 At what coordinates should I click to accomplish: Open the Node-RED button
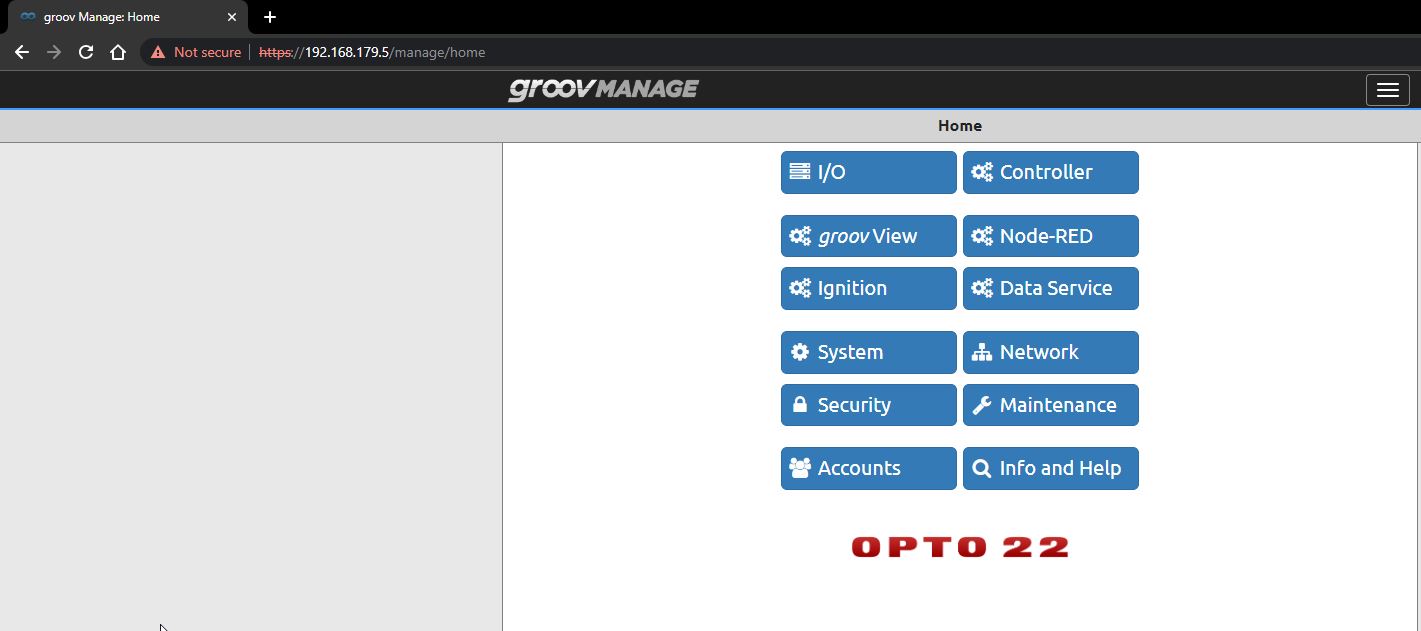(x=1050, y=236)
